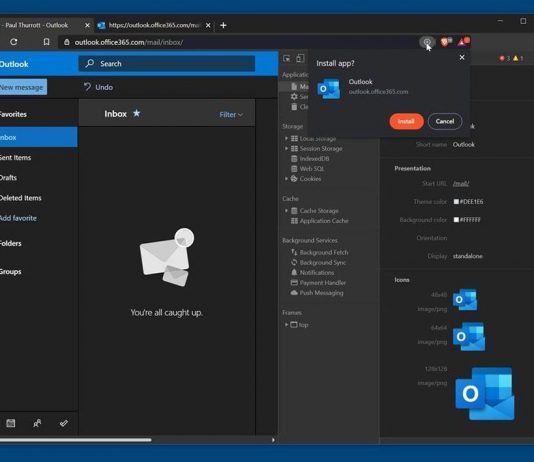534x462 pixels.
Task: Close the outlook.office365.com tab
Action: 208,25
